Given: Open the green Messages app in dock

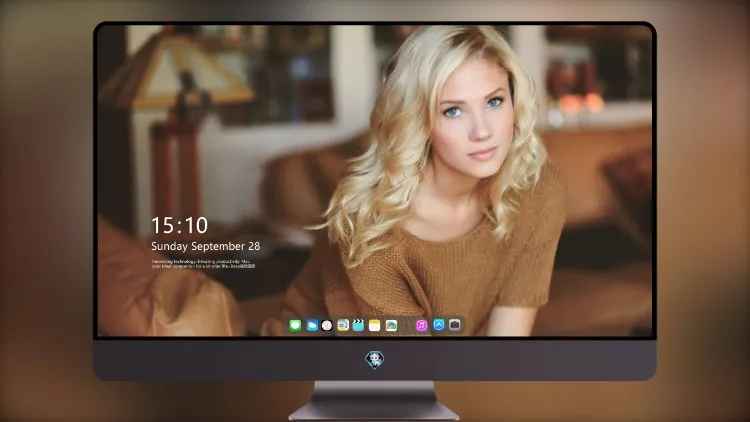Looking at the screenshot, I should 295,325.
